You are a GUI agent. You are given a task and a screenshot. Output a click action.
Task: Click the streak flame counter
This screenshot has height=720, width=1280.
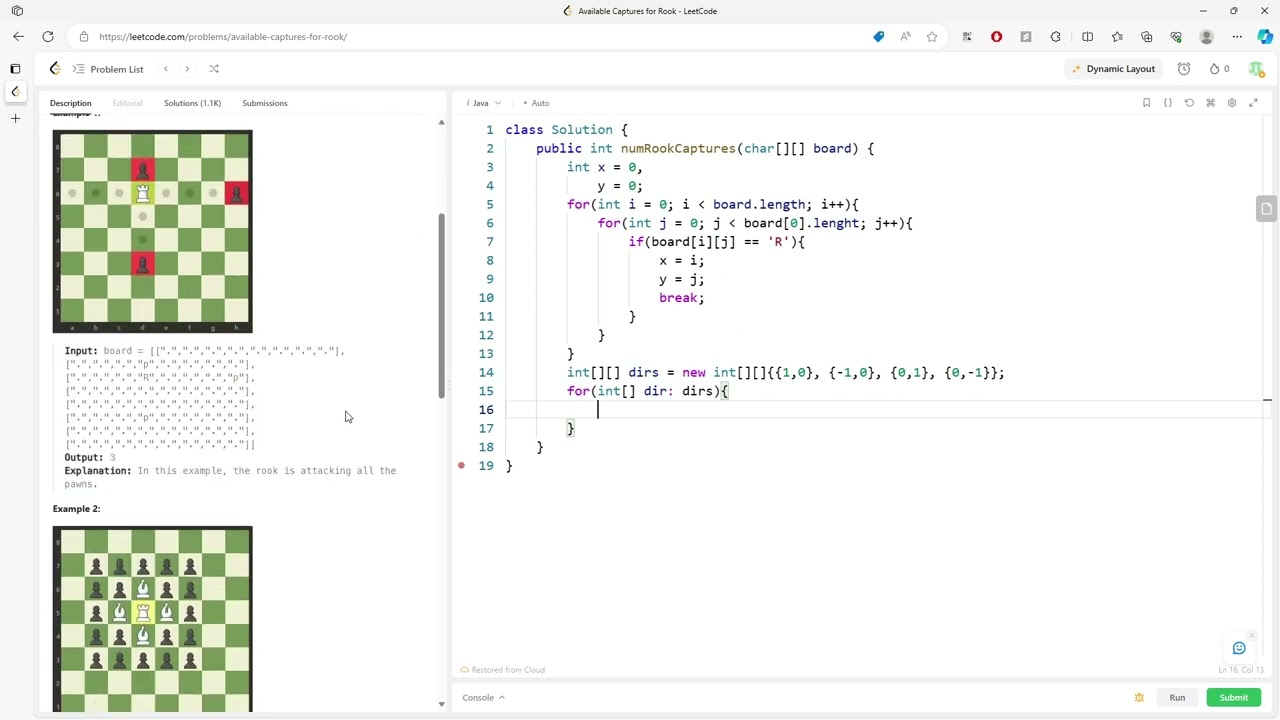tap(1219, 69)
